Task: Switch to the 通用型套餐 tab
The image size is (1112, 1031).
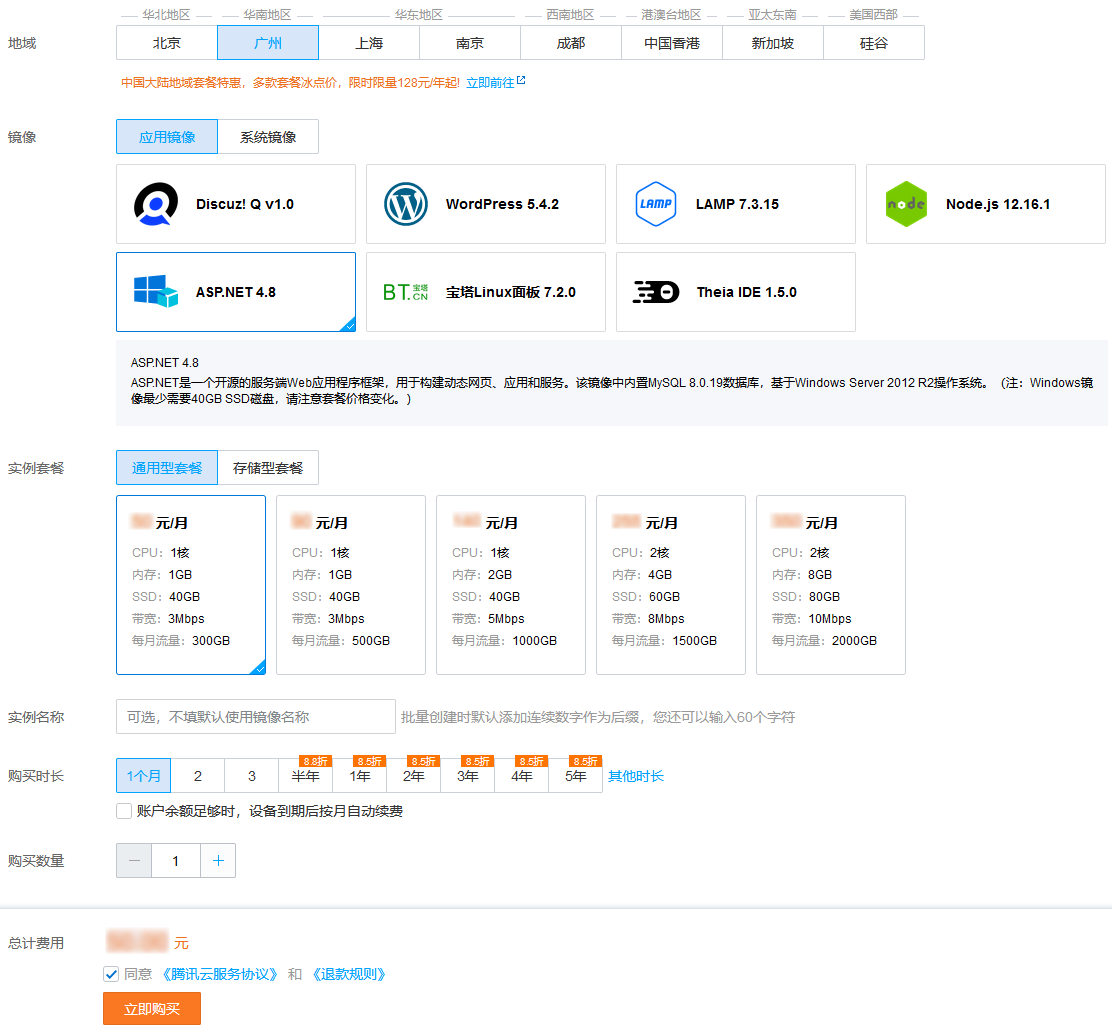Action: [x=167, y=467]
